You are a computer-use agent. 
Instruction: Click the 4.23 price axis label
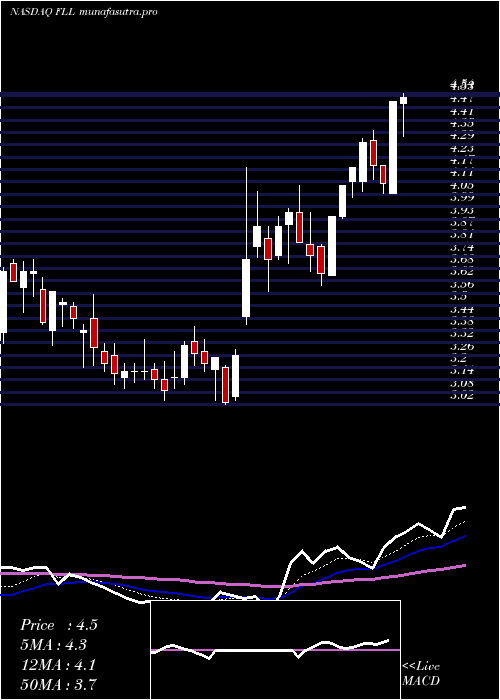click(x=462, y=148)
